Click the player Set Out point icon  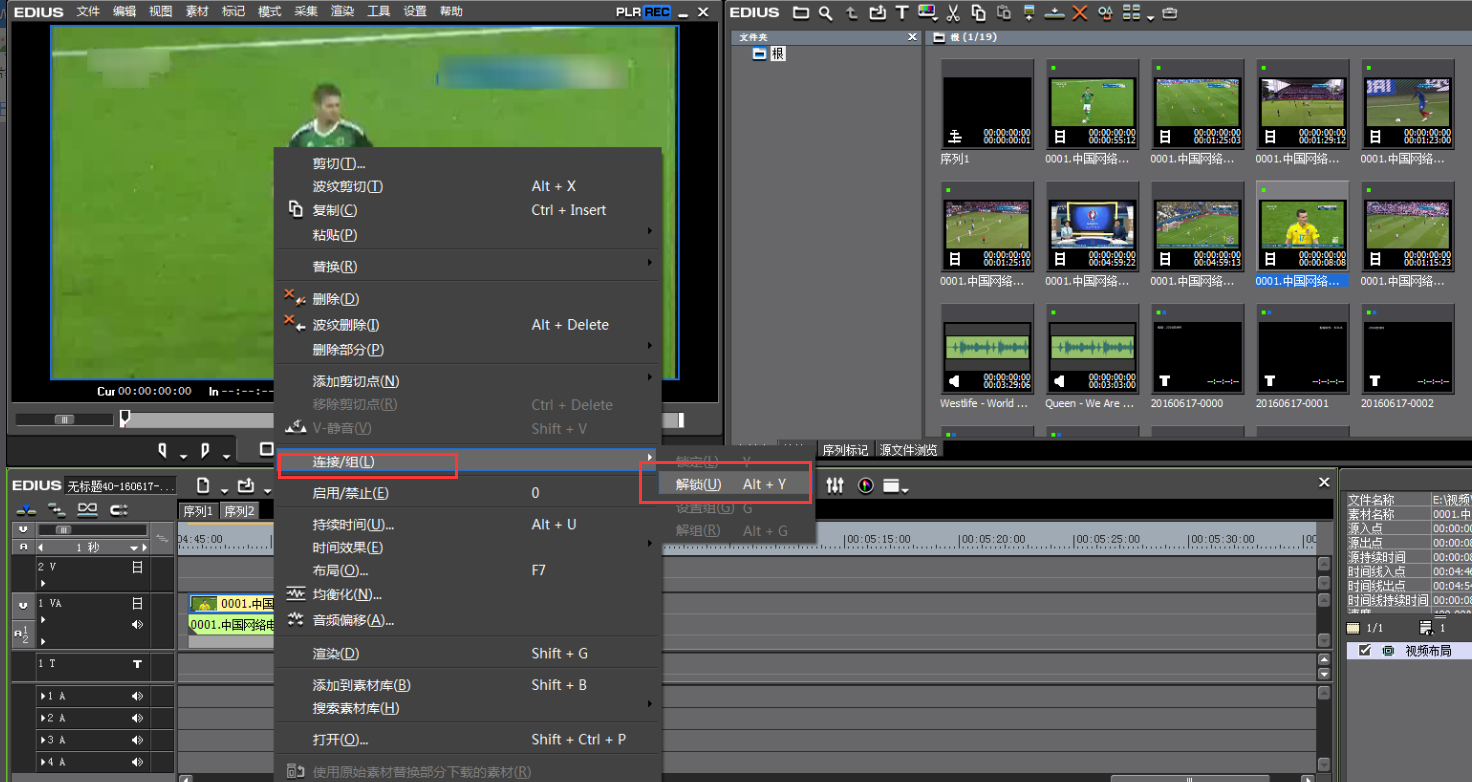point(205,450)
